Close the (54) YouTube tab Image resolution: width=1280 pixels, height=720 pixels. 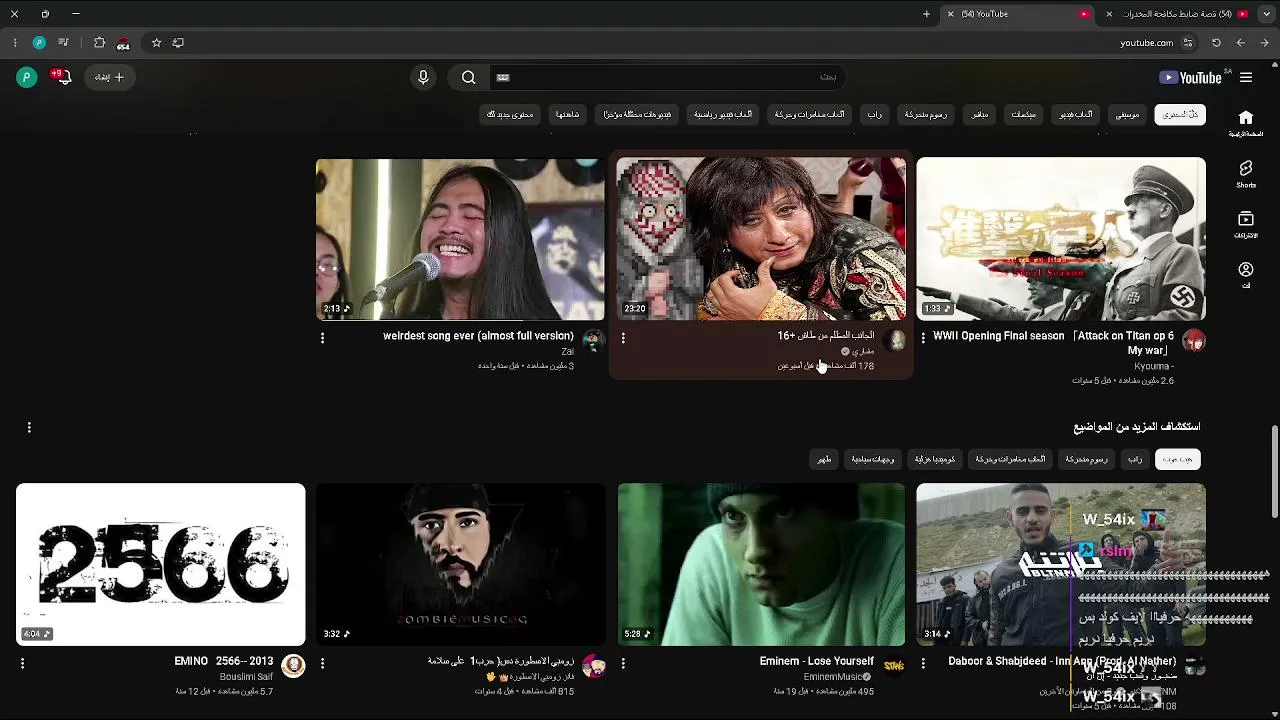pos(950,14)
